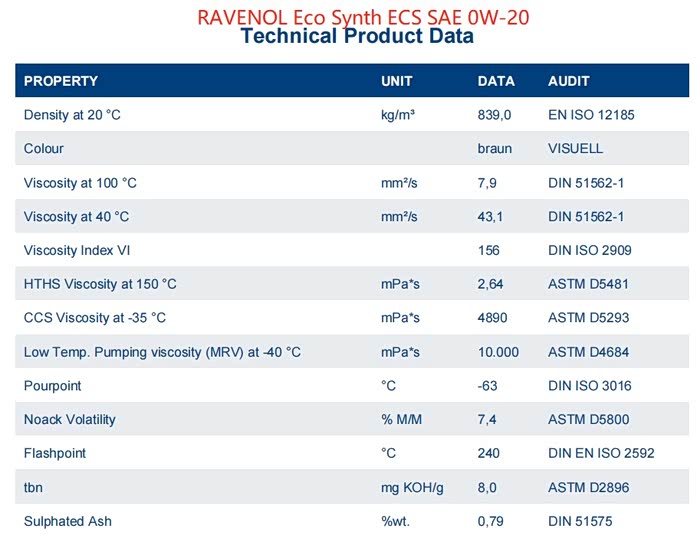Select the PROPERTY column header
This screenshot has width=700, height=535.
pyautogui.click(x=61, y=81)
